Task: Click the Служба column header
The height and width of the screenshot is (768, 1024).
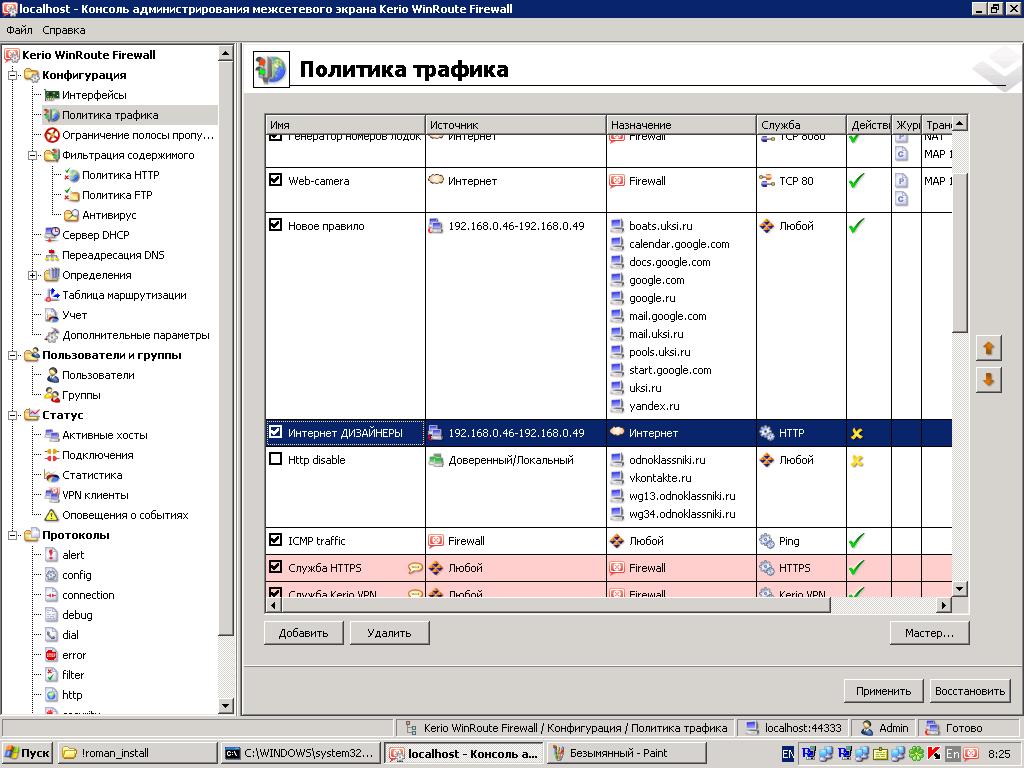Action: 801,124
